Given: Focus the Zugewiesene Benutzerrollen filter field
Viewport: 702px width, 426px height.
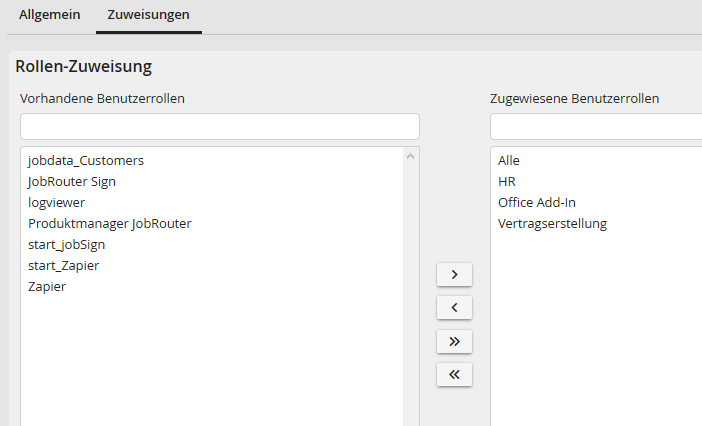Looking at the screenshot, I should pos(596,127).
